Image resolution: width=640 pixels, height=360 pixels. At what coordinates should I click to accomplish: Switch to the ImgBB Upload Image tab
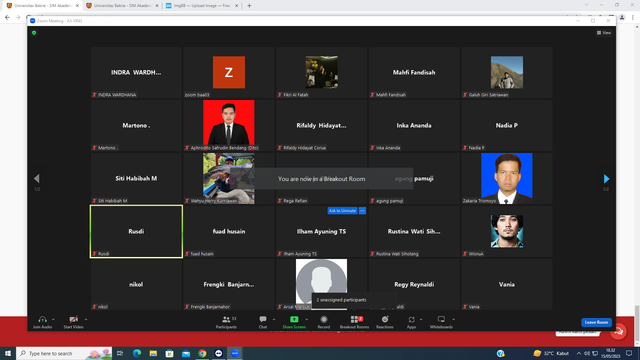[x=202, y=6]
